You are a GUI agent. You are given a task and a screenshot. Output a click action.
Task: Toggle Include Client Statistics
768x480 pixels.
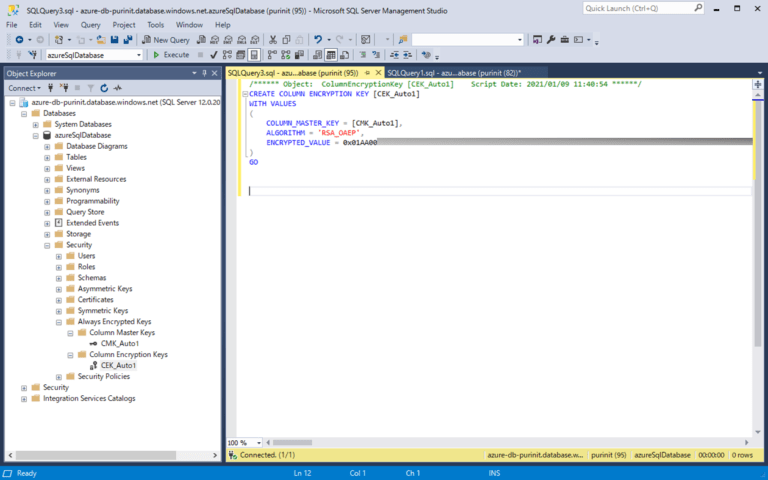tap(299, 55)
